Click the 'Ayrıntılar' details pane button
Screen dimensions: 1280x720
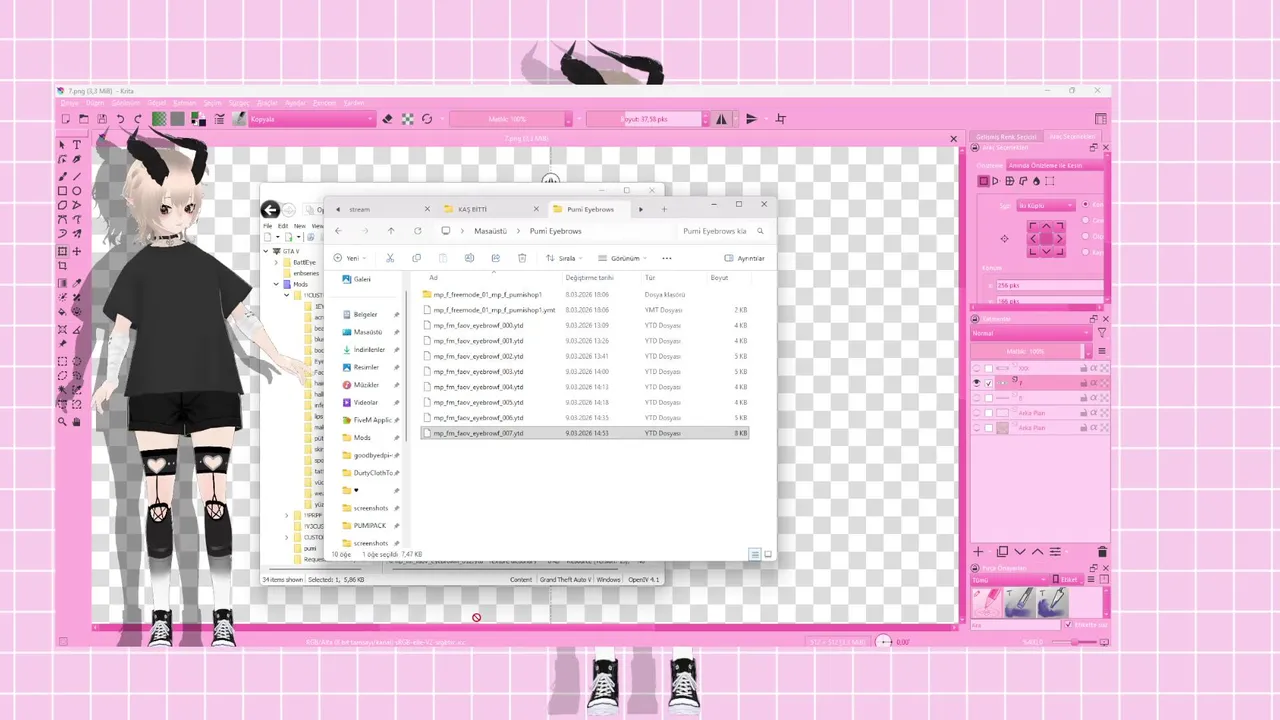744,258
